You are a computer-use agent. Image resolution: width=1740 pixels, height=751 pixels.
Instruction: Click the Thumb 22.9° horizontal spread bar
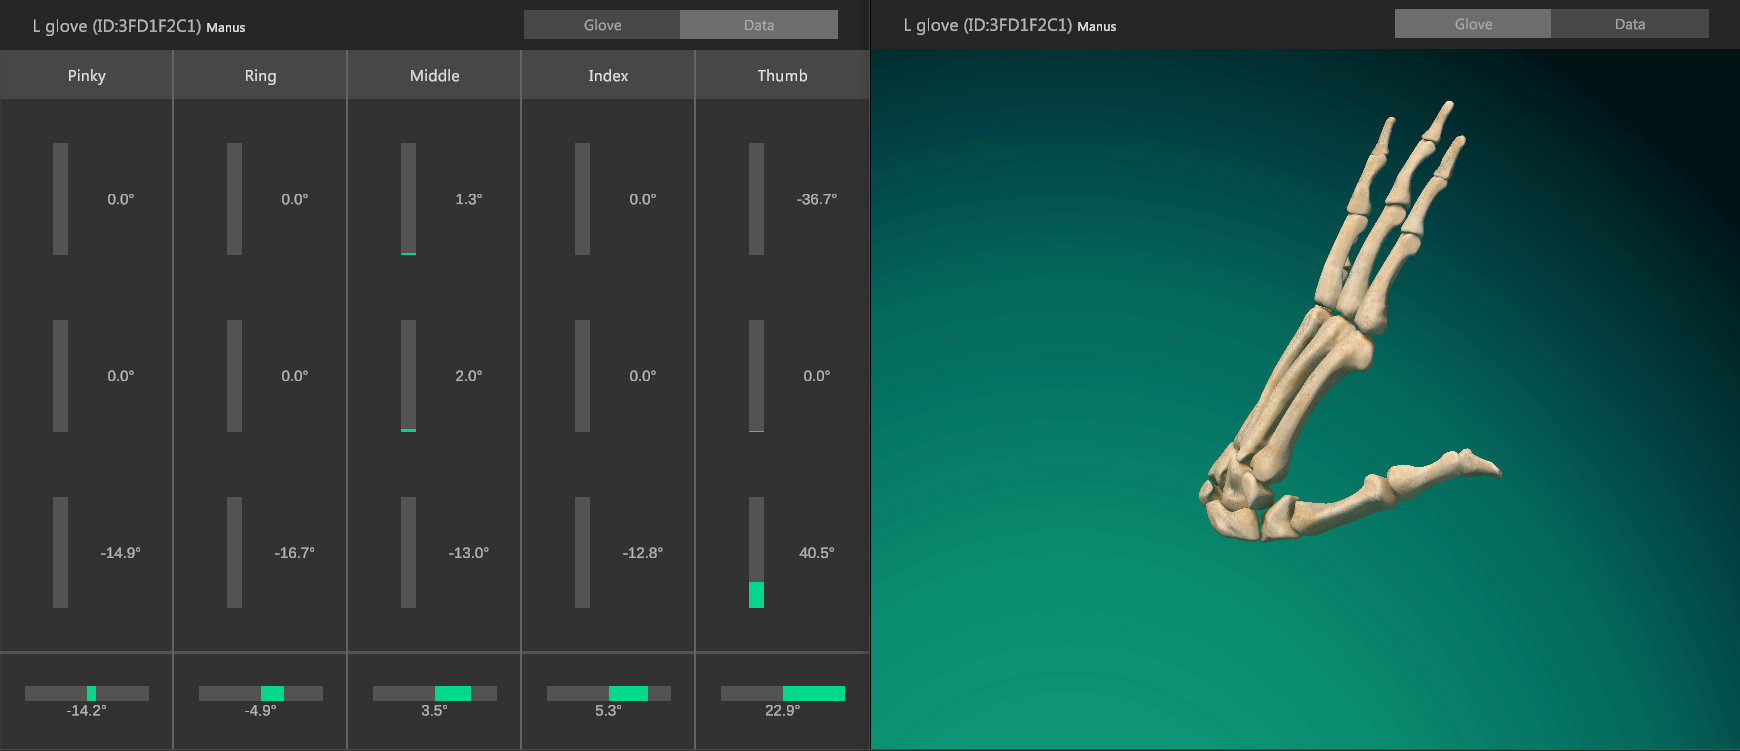pyautogui.click(x=782, y=693)
